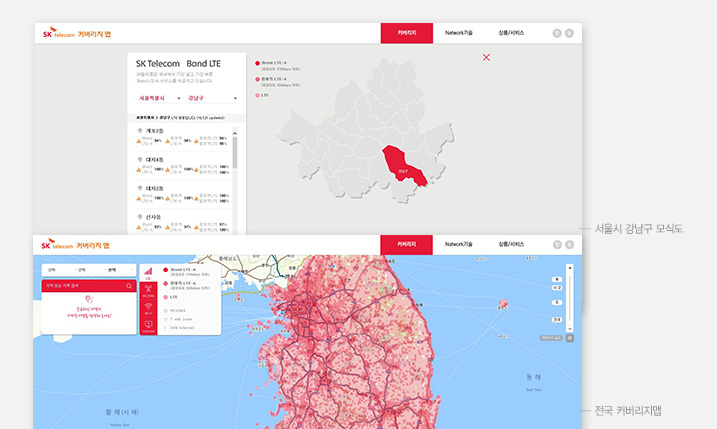Select the 개포2동 row location pin
Screen dimensions: 717x429
tap(140, 131)
